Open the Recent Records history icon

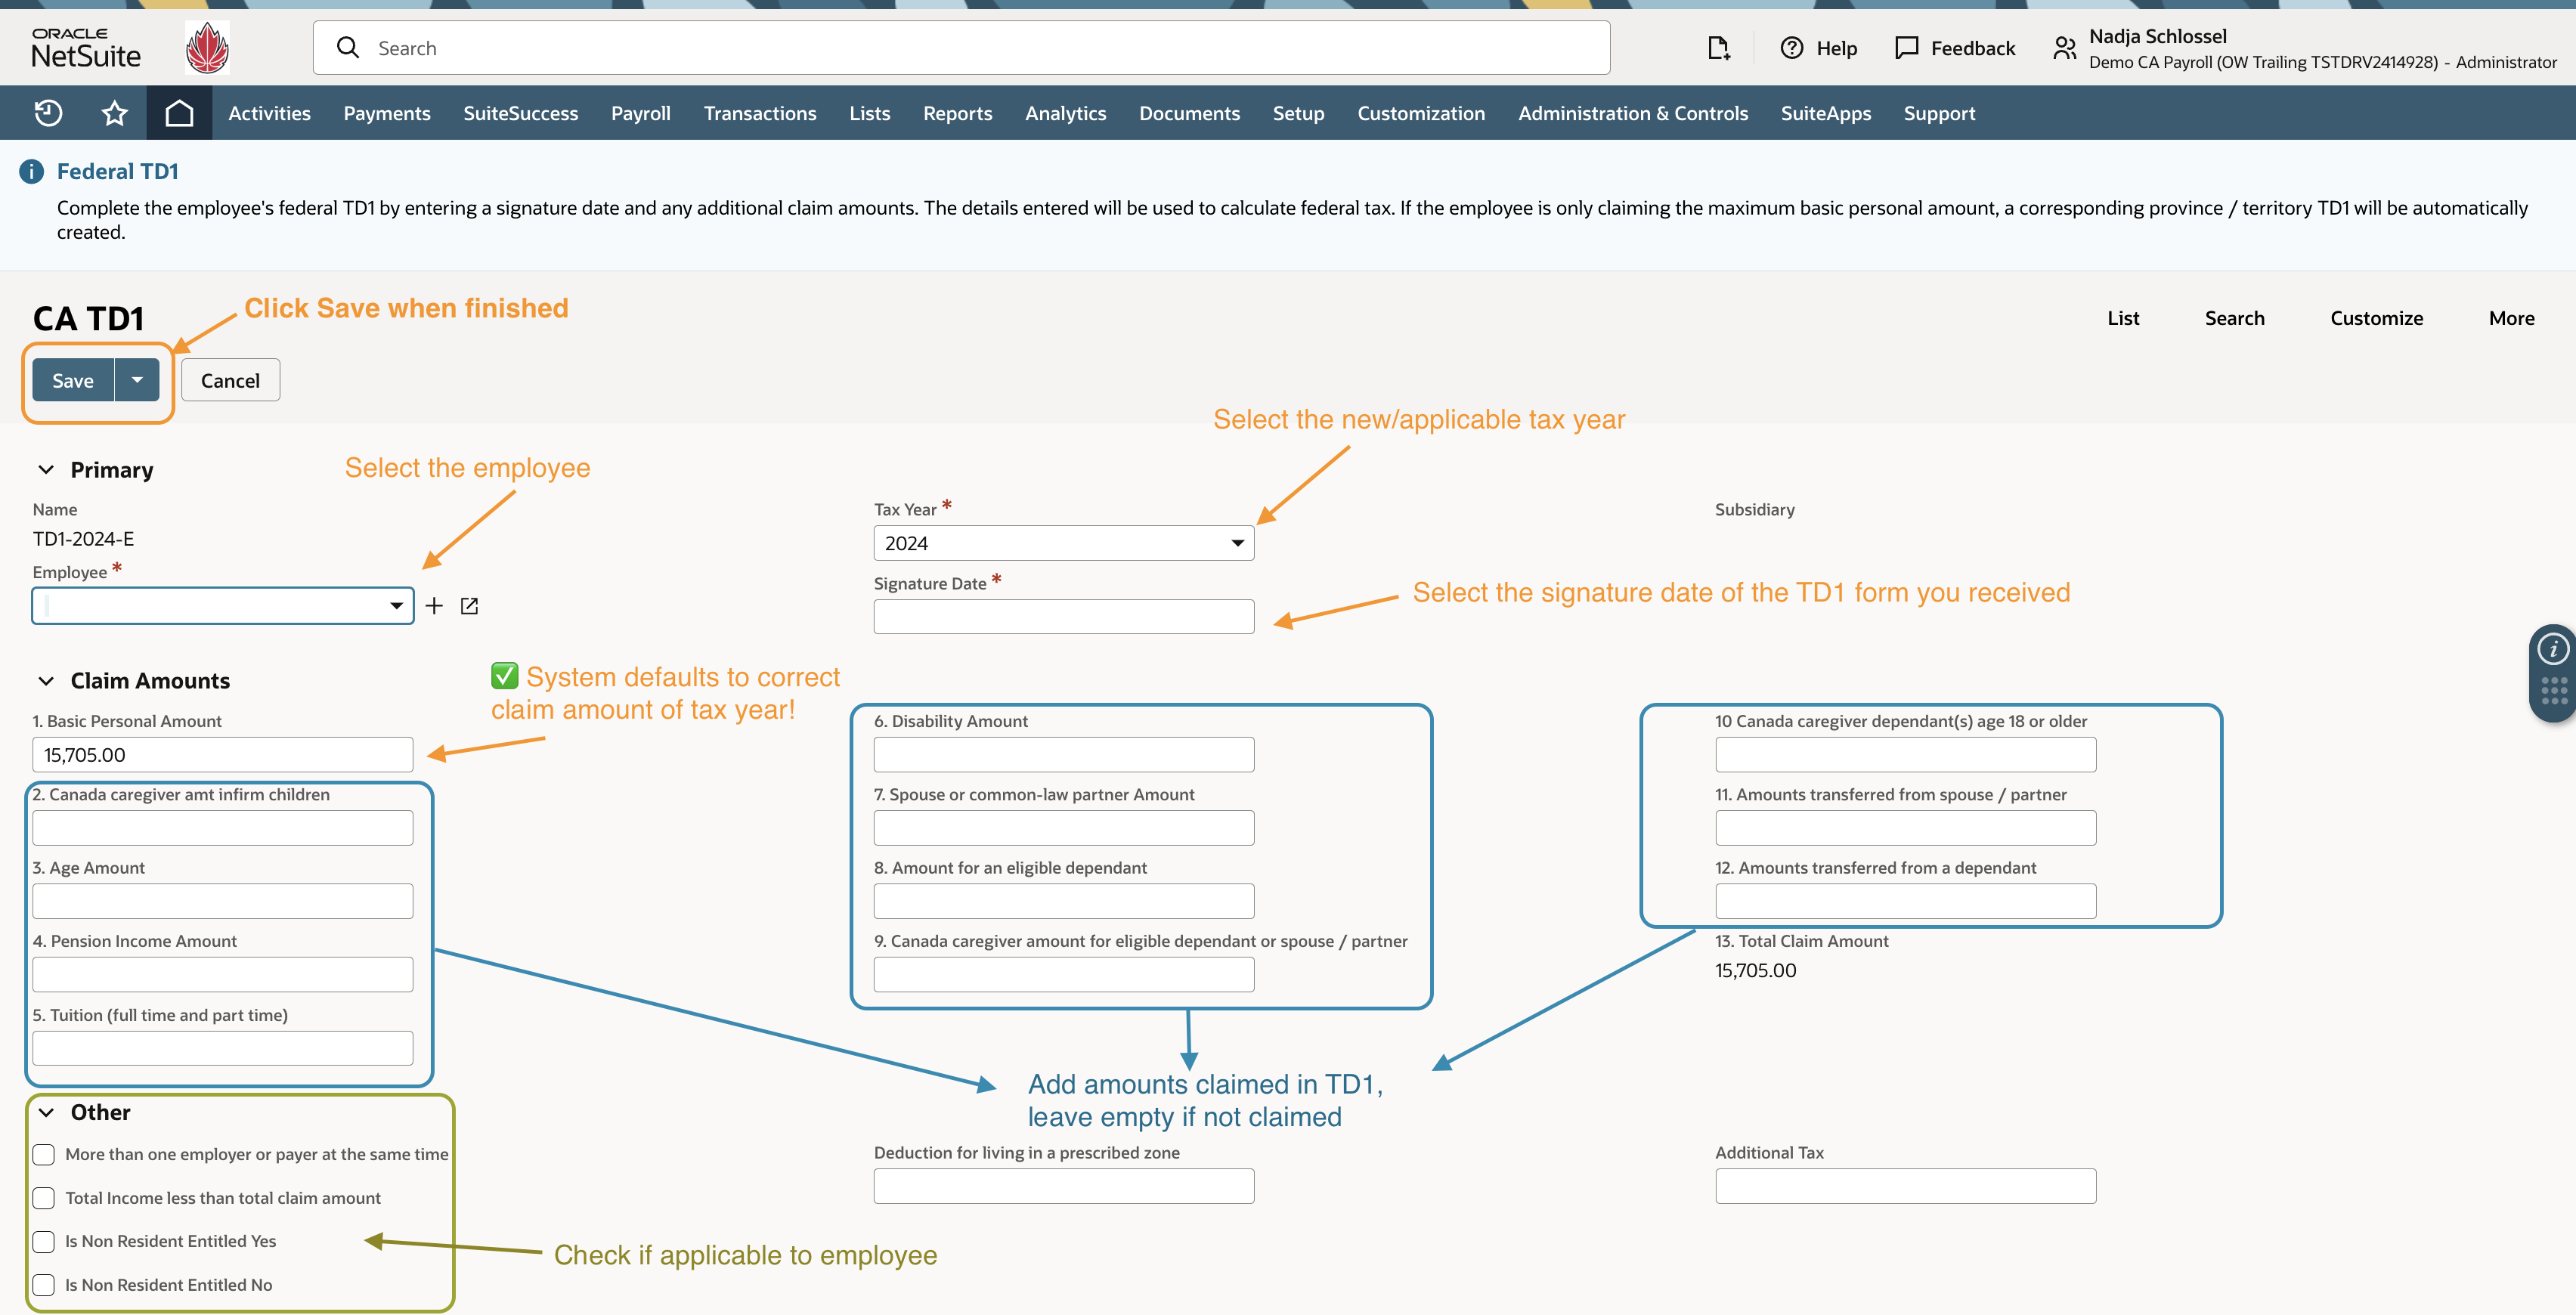click(x=48, y=113)
